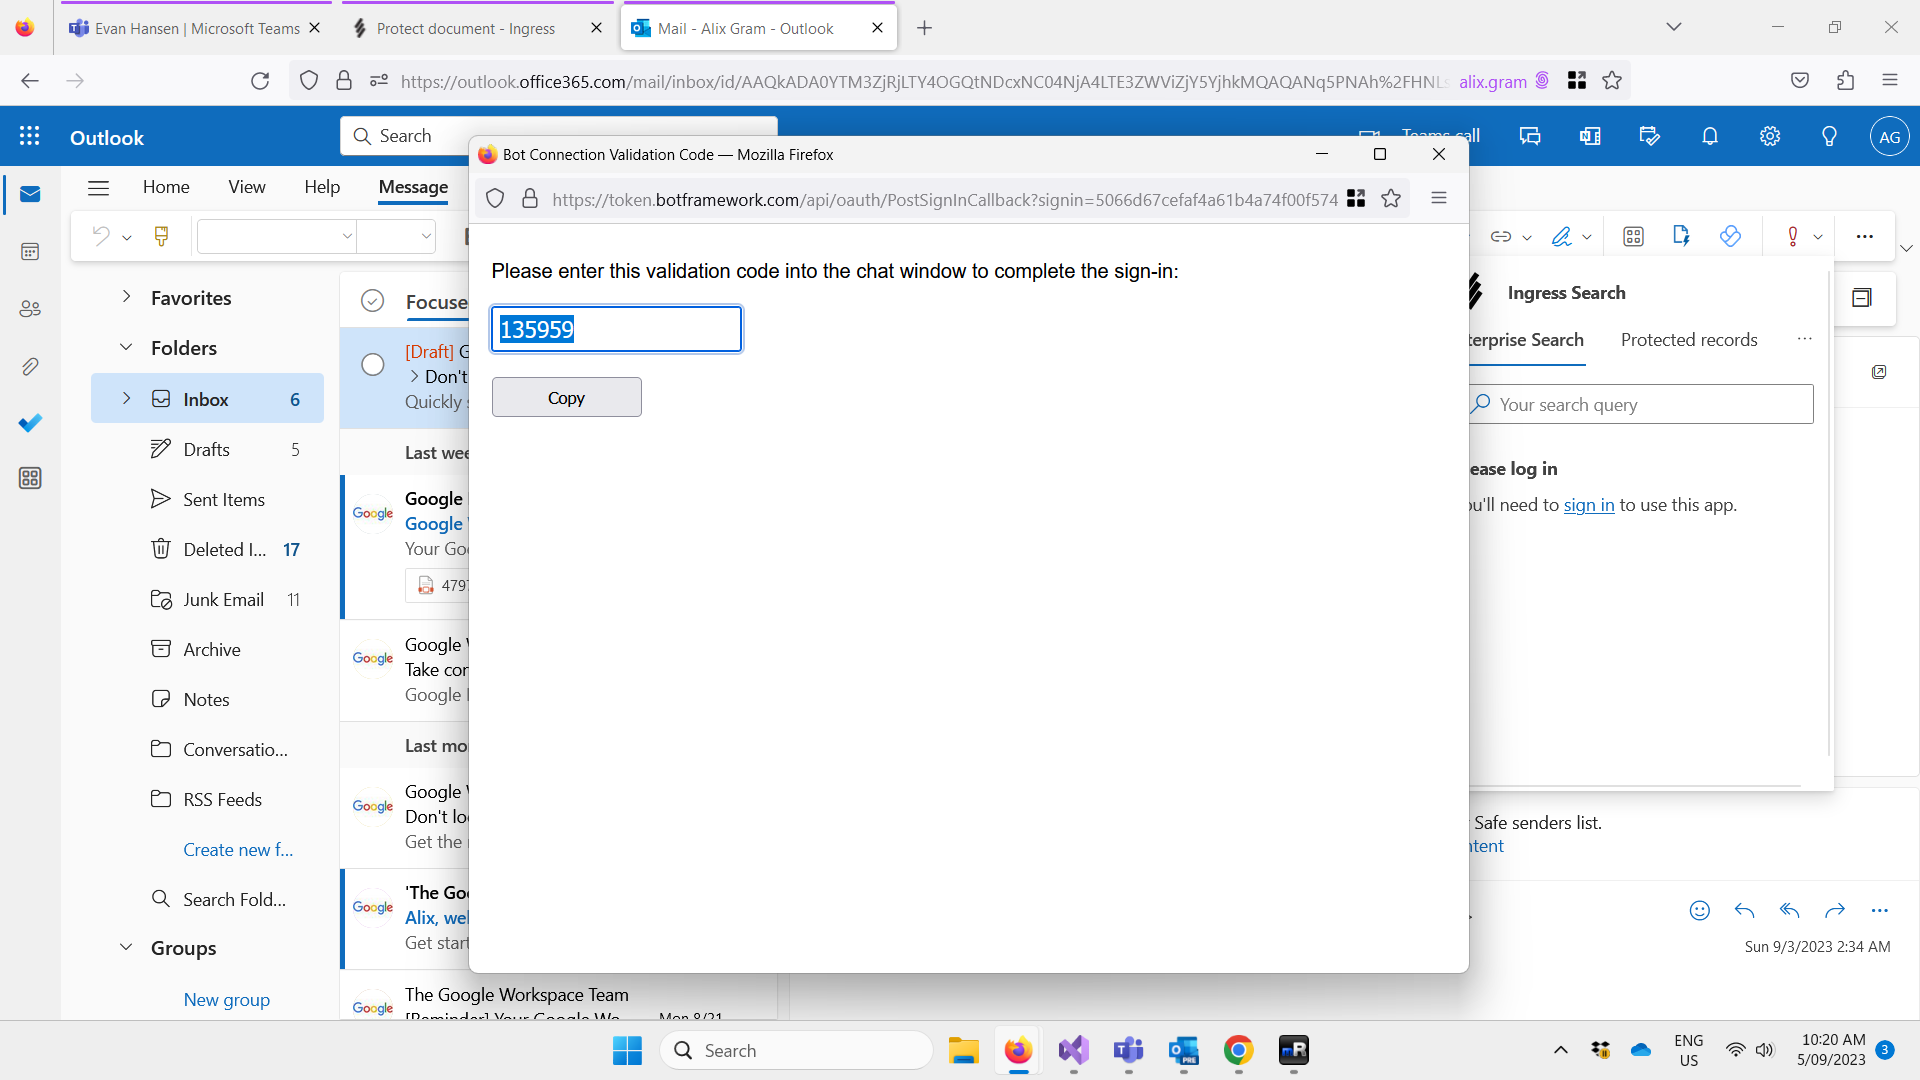Screen dimensions: 1920x1080
Task: Open the OneNote feed icon in the header
Action: click(1590, 136)
